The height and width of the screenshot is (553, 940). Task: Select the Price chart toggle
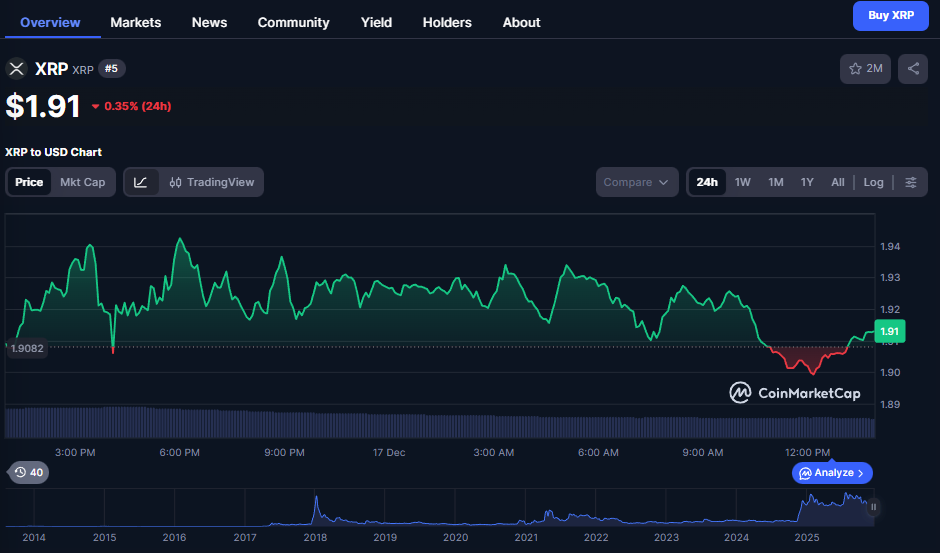(x=29, y=182)
